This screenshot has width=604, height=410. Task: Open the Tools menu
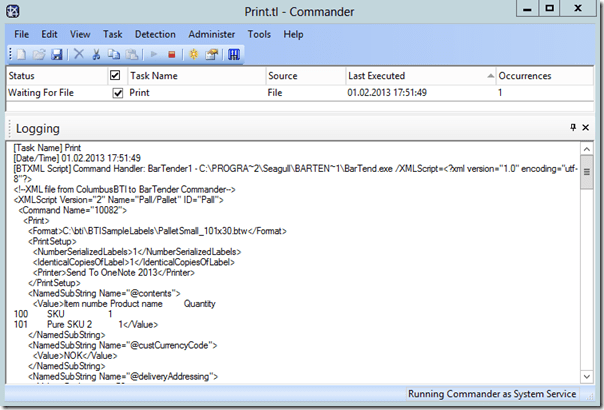pos(259,34)
